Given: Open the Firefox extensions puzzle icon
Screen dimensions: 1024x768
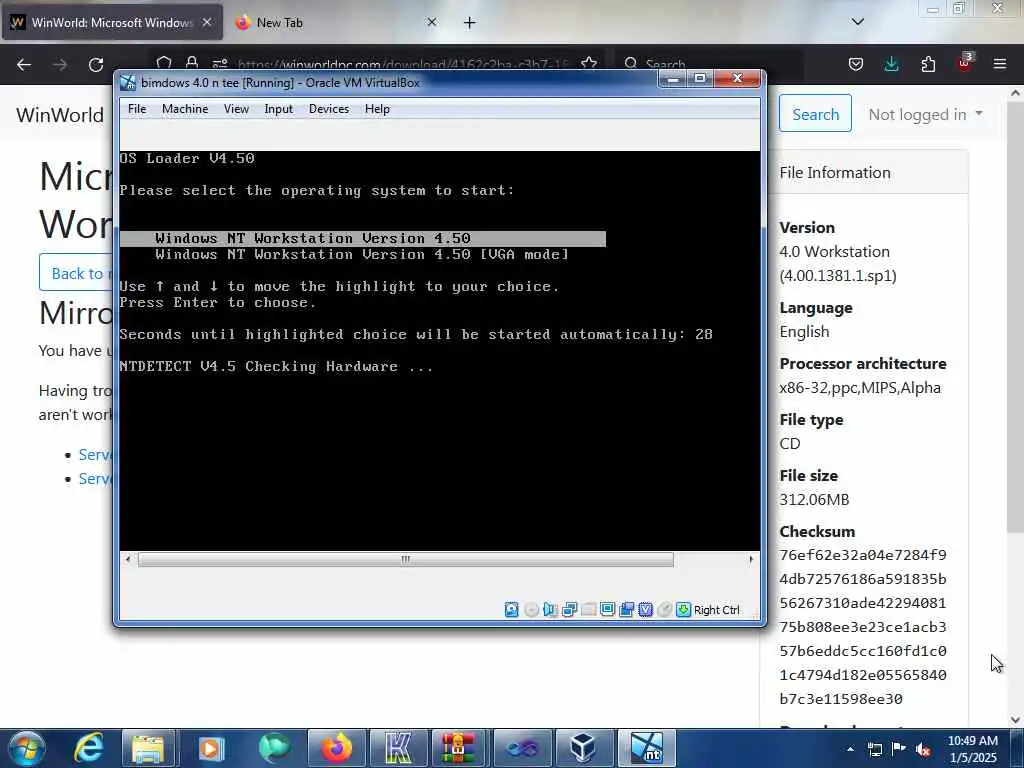Looking at the screenshot, I should tap(928, 64).
